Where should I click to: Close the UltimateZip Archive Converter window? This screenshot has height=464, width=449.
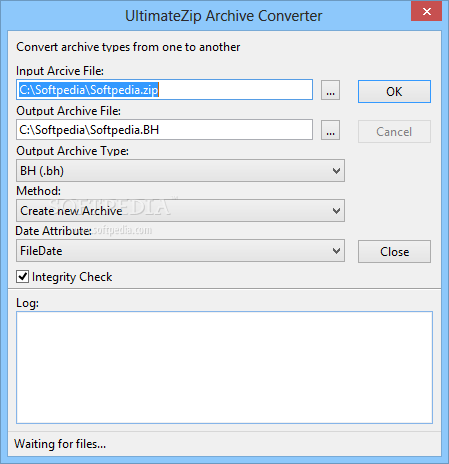click(x=426, y=12)
